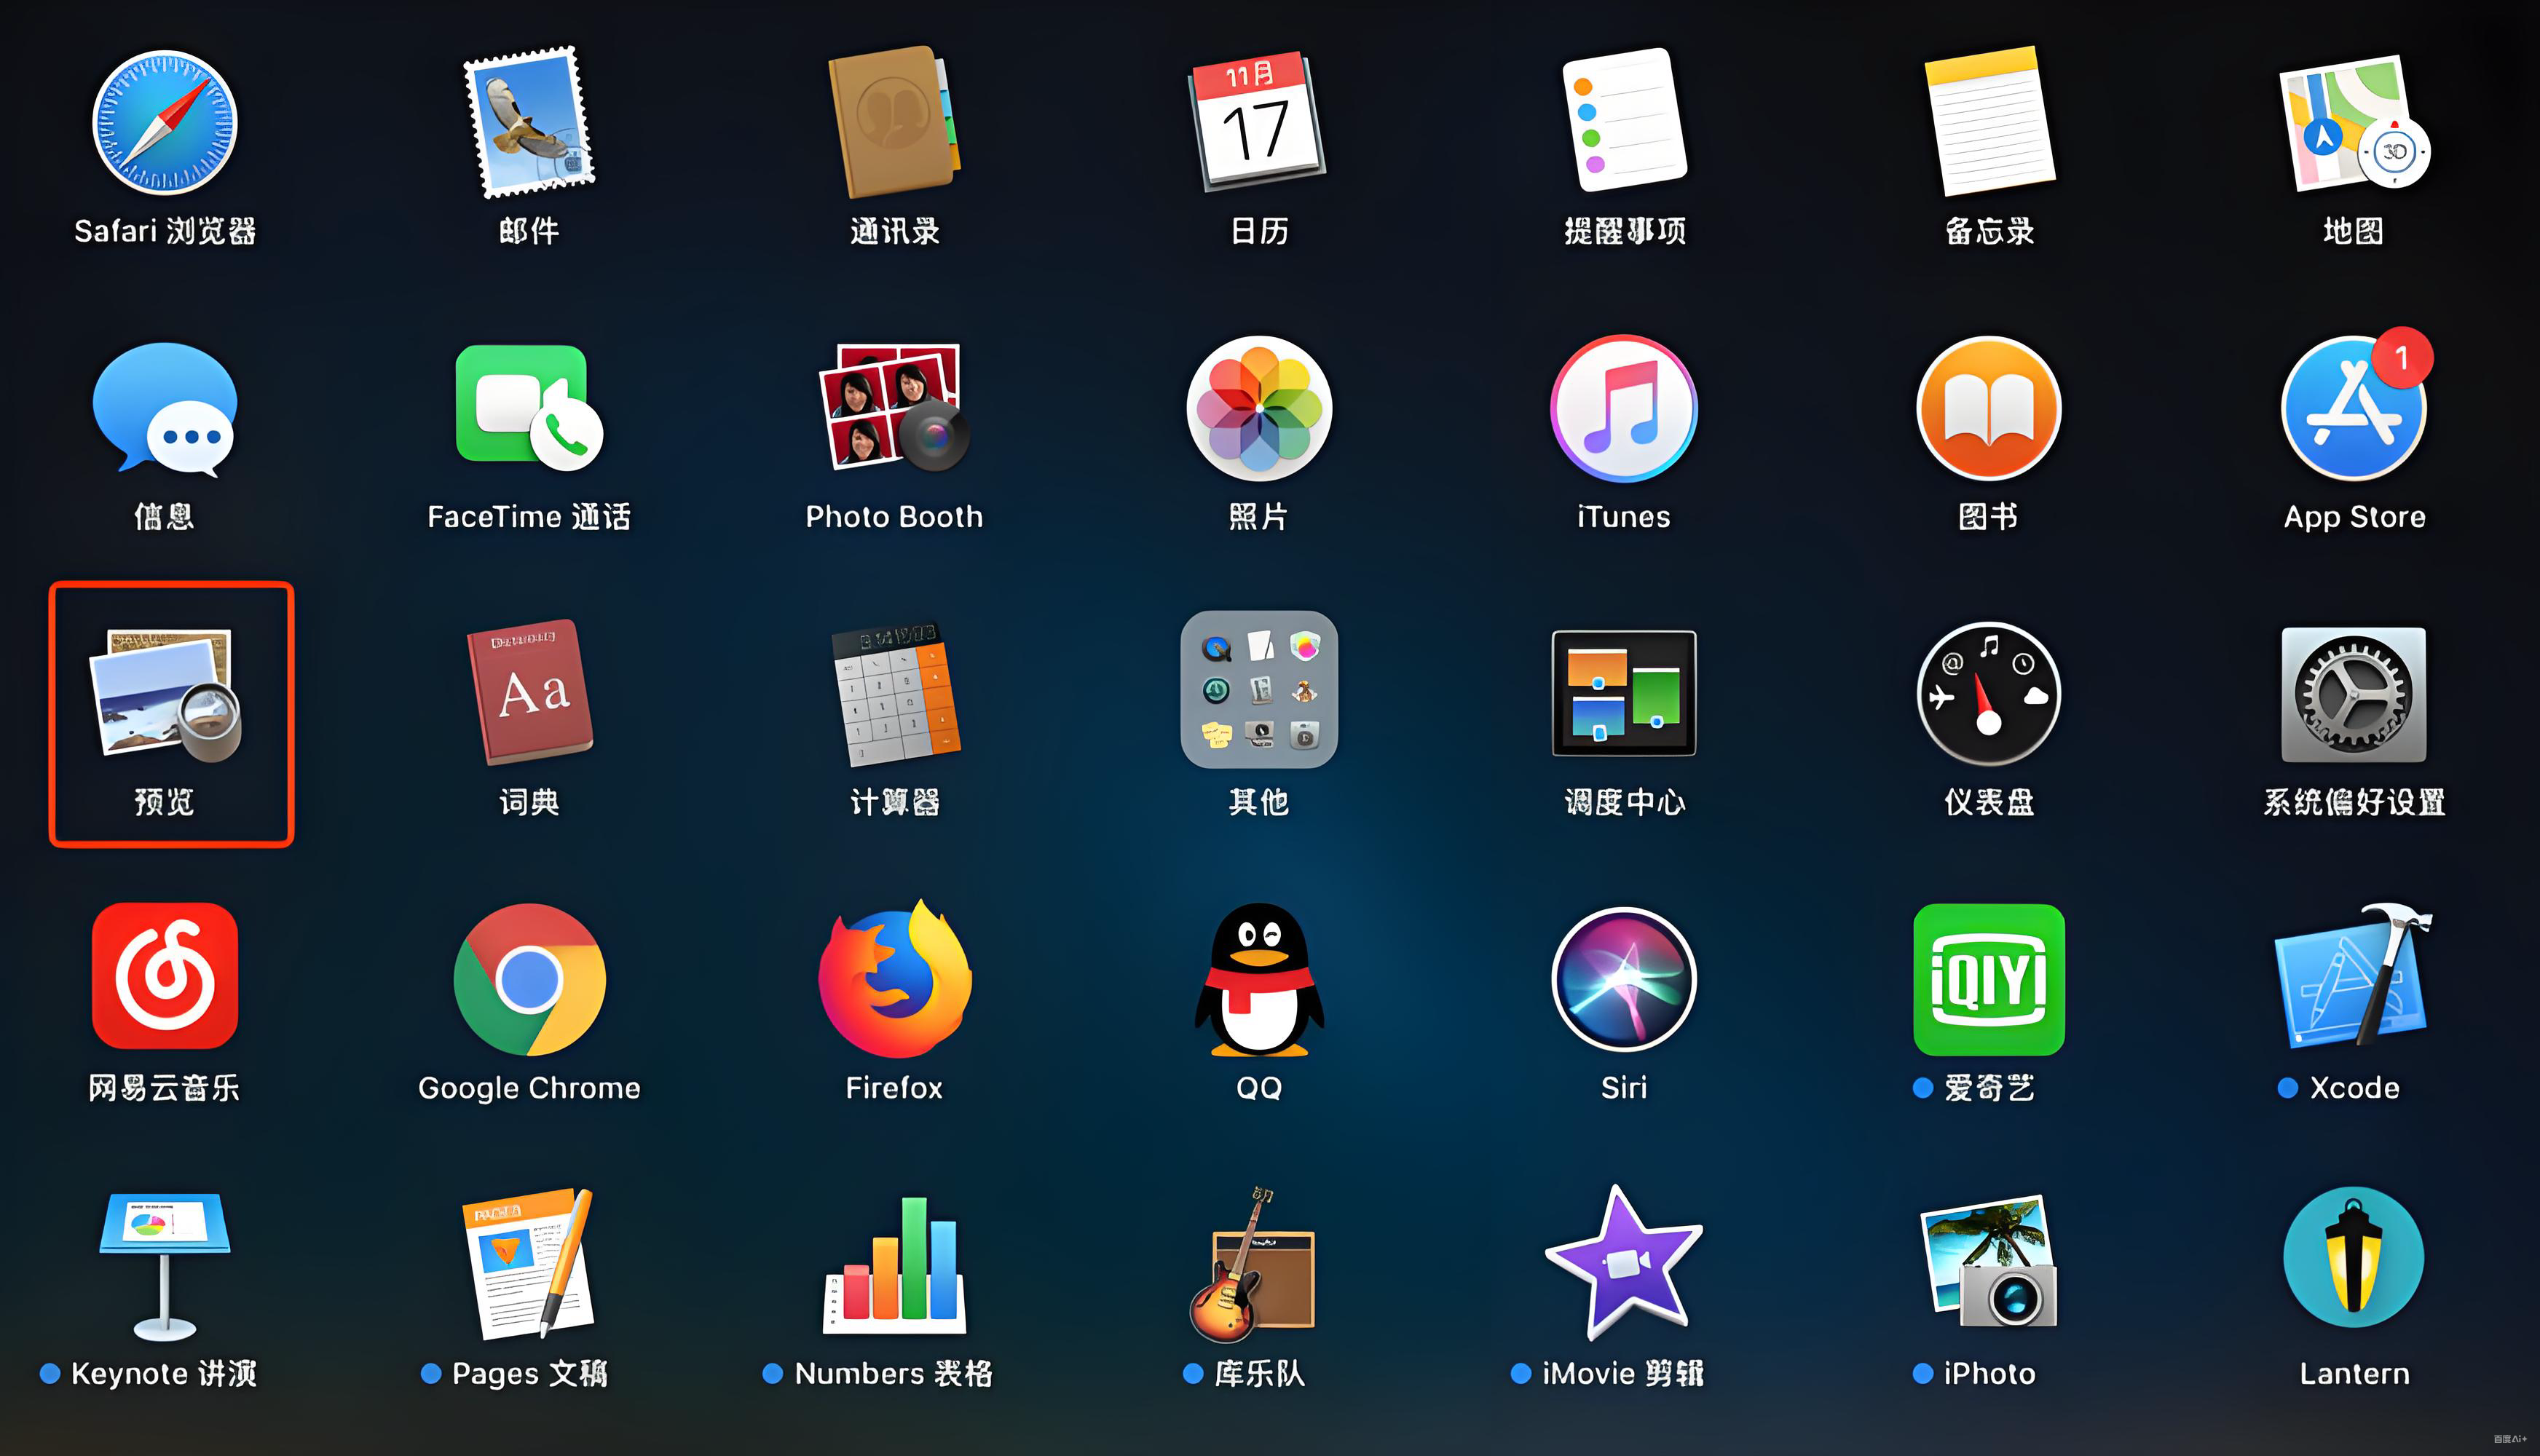The height and width of the screenshot is (1456, 2540).
Task: Open Mission Control (调度中心)
Action: tap(1623, 693)
